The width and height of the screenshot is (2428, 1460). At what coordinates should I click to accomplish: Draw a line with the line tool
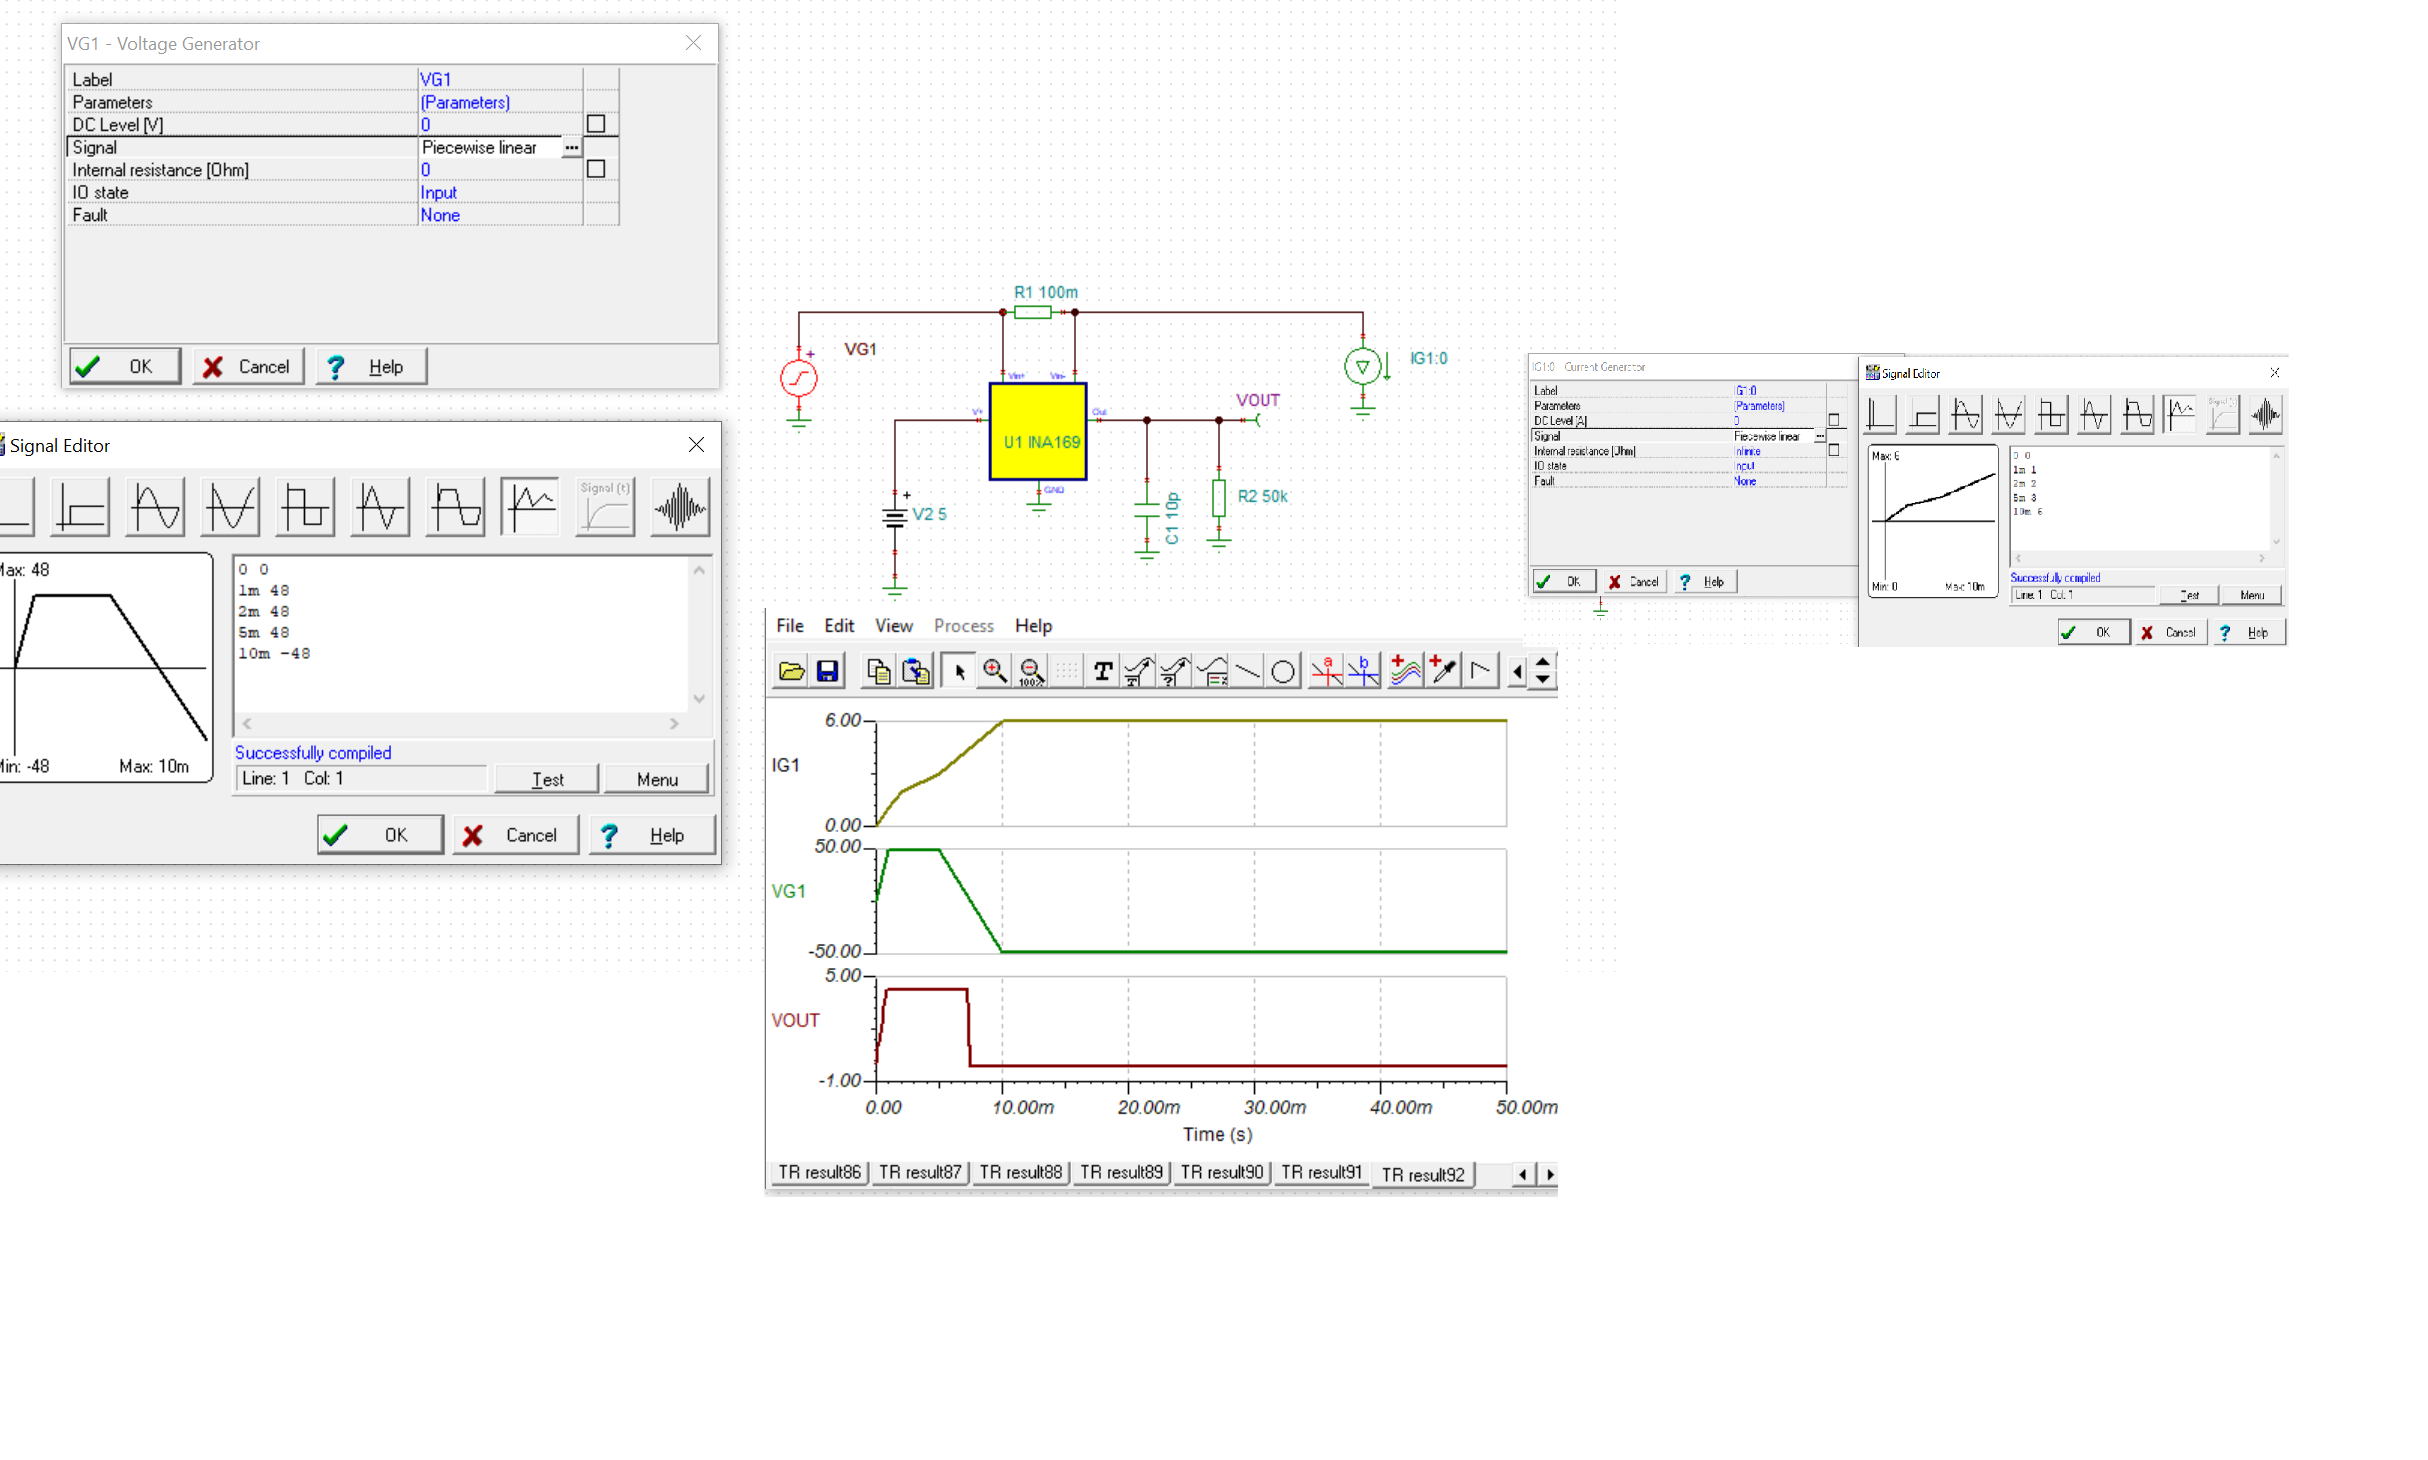1248,671
